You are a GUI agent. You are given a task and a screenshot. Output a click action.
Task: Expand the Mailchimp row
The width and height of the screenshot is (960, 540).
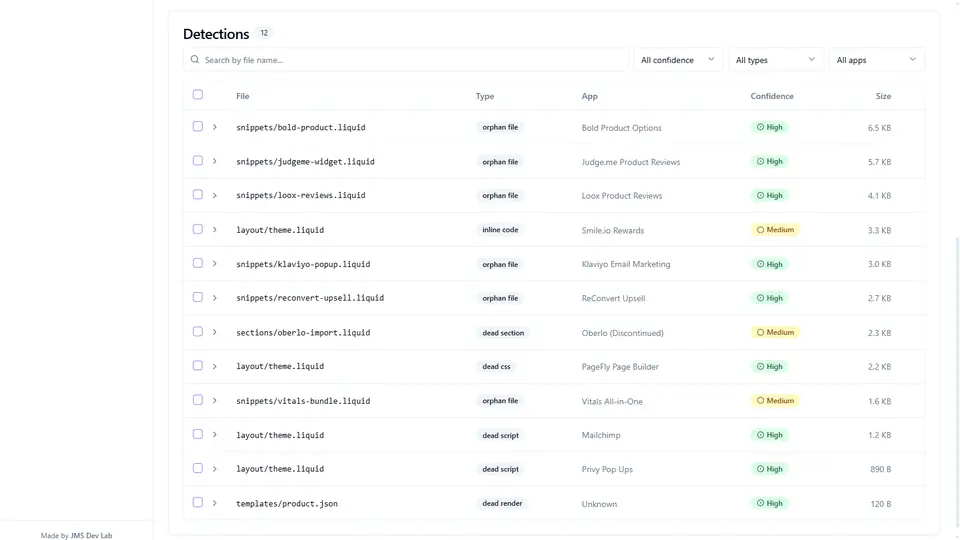tap(215, 435)
